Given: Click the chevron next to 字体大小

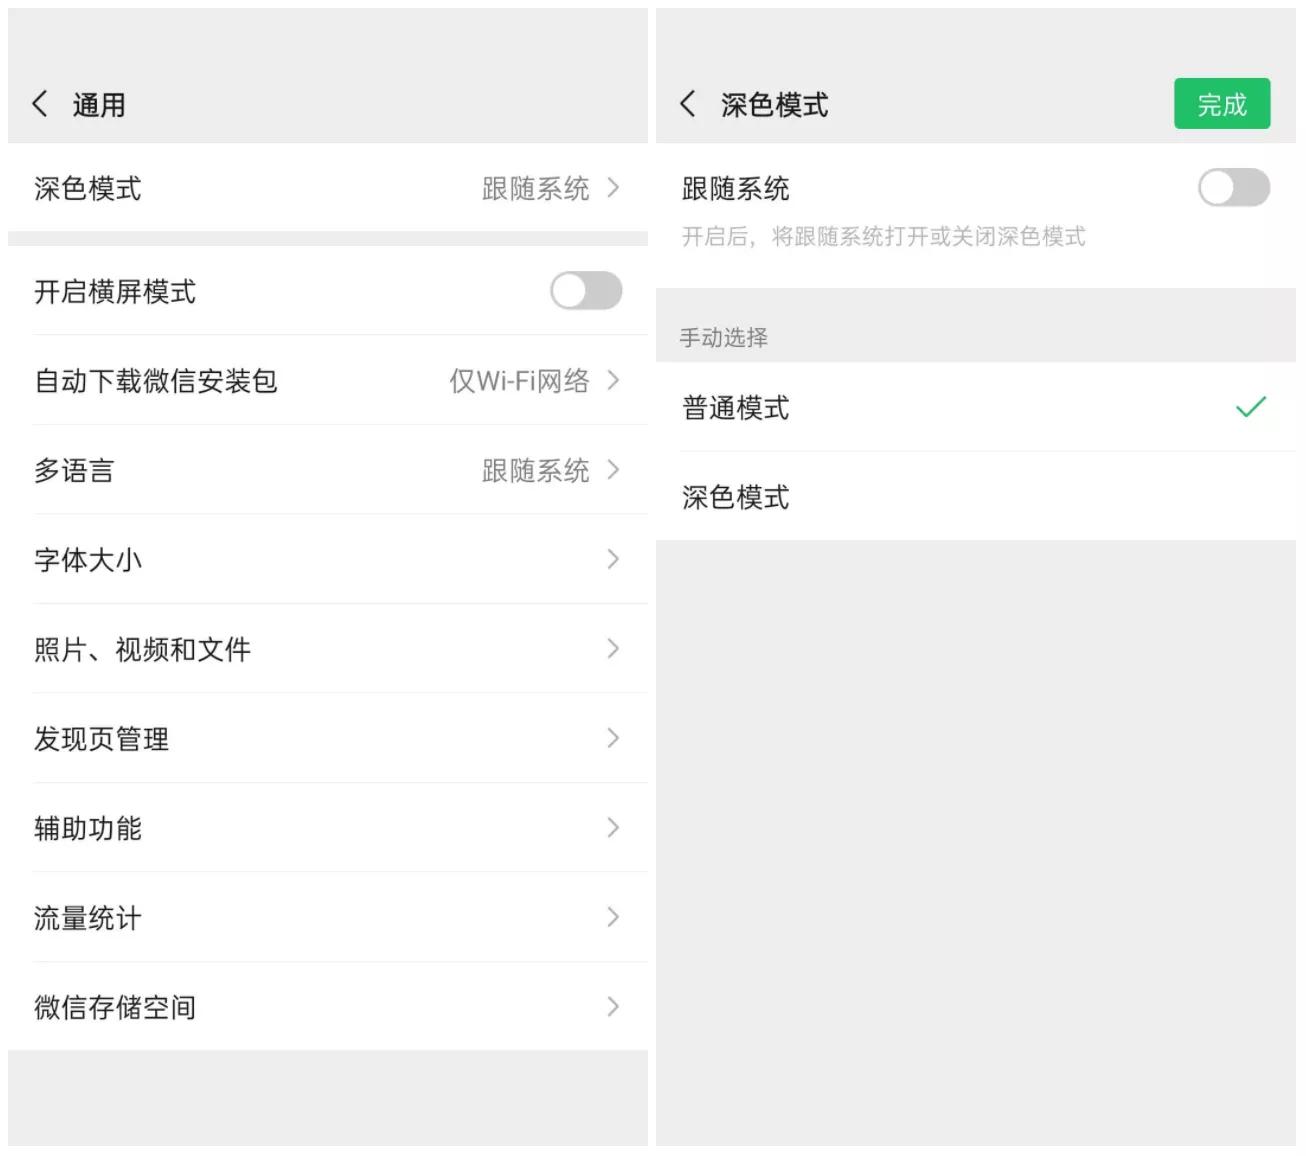Looking at the screenshot, I should tap(613, 560).
